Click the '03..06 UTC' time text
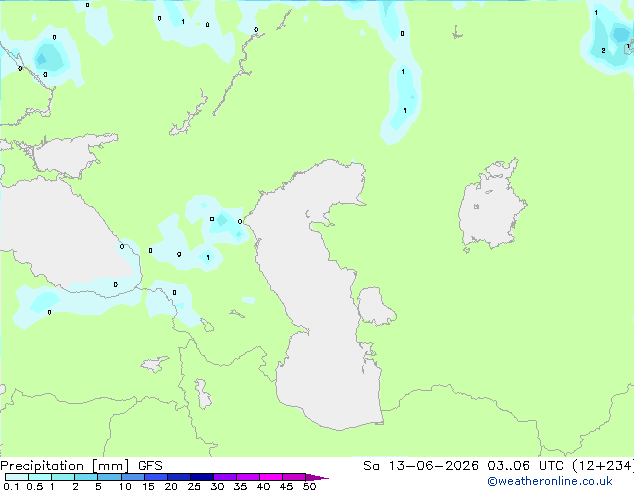634x490 pixels. coord(525,466)
